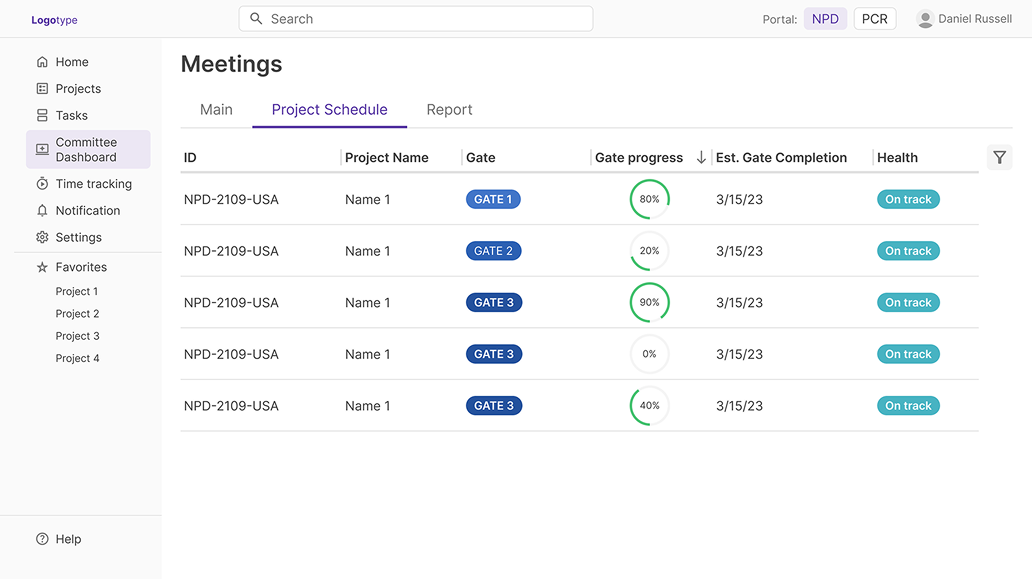
Task: Sort by Gate progress arrow
Action: [x=701, y=157]
